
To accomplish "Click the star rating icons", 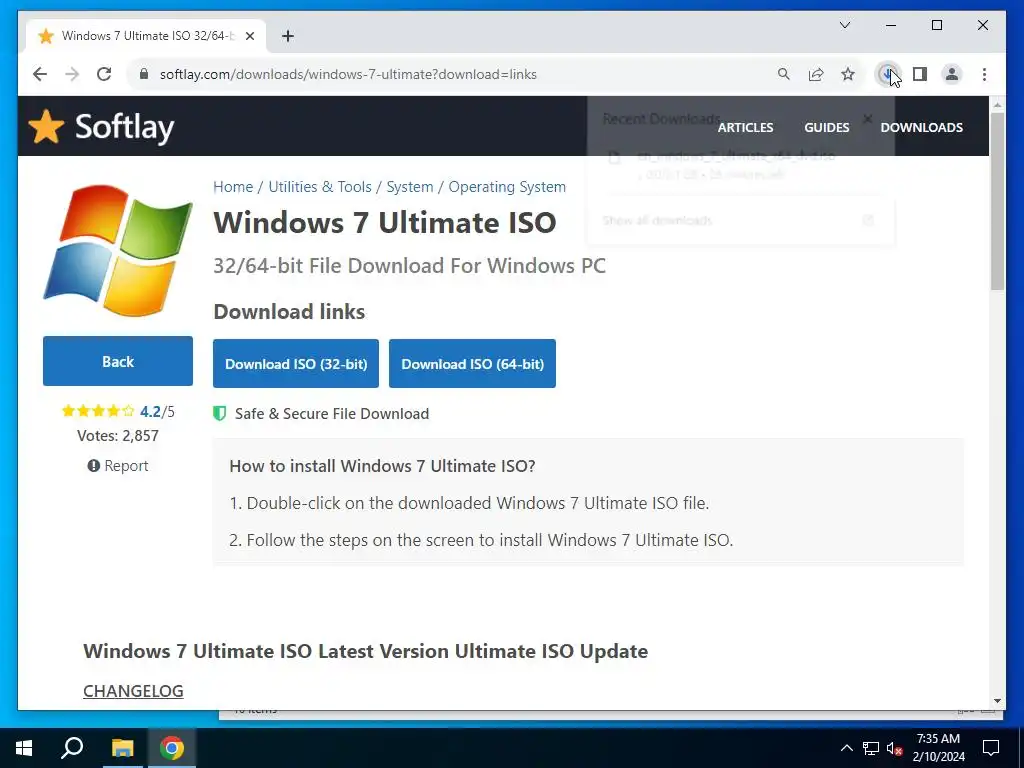I will pyautogui.click(x=98, y=411).
